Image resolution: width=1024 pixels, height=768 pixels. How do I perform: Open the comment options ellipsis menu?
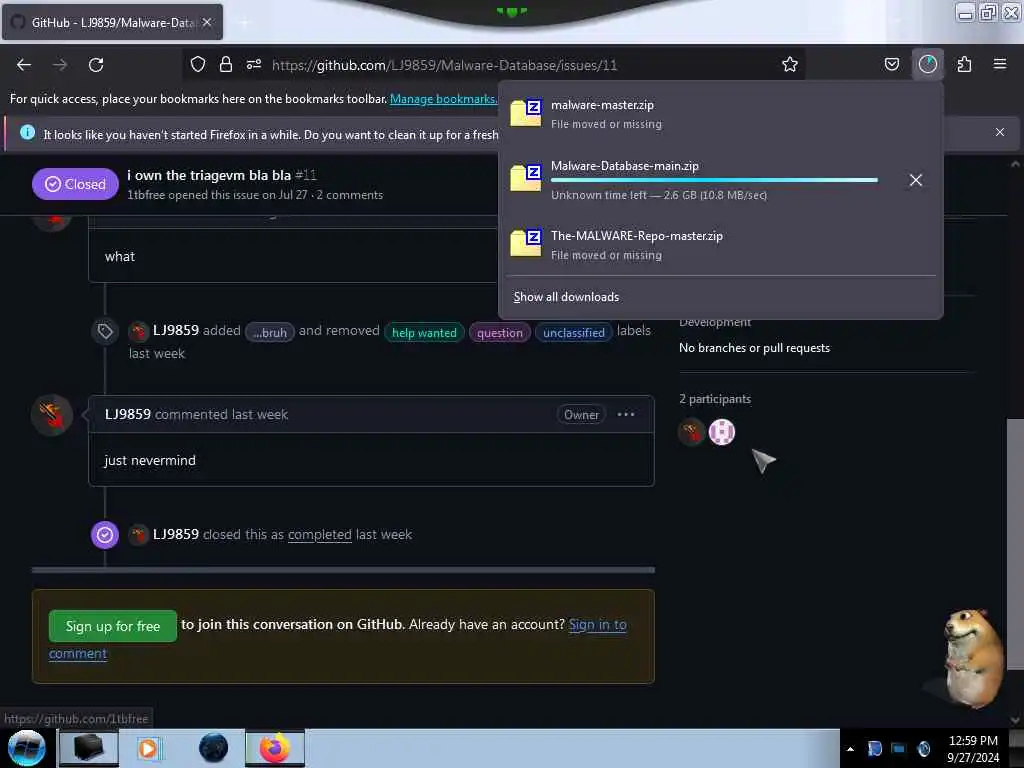point(625,414)
